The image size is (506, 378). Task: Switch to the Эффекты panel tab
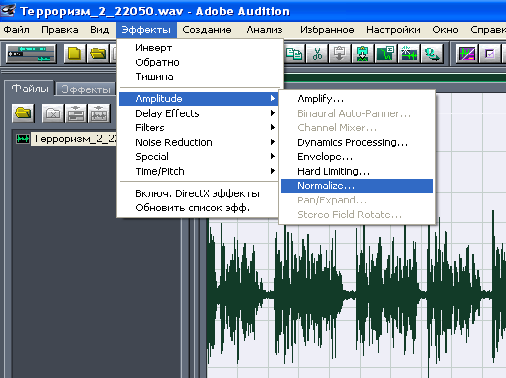pos(86,89)
